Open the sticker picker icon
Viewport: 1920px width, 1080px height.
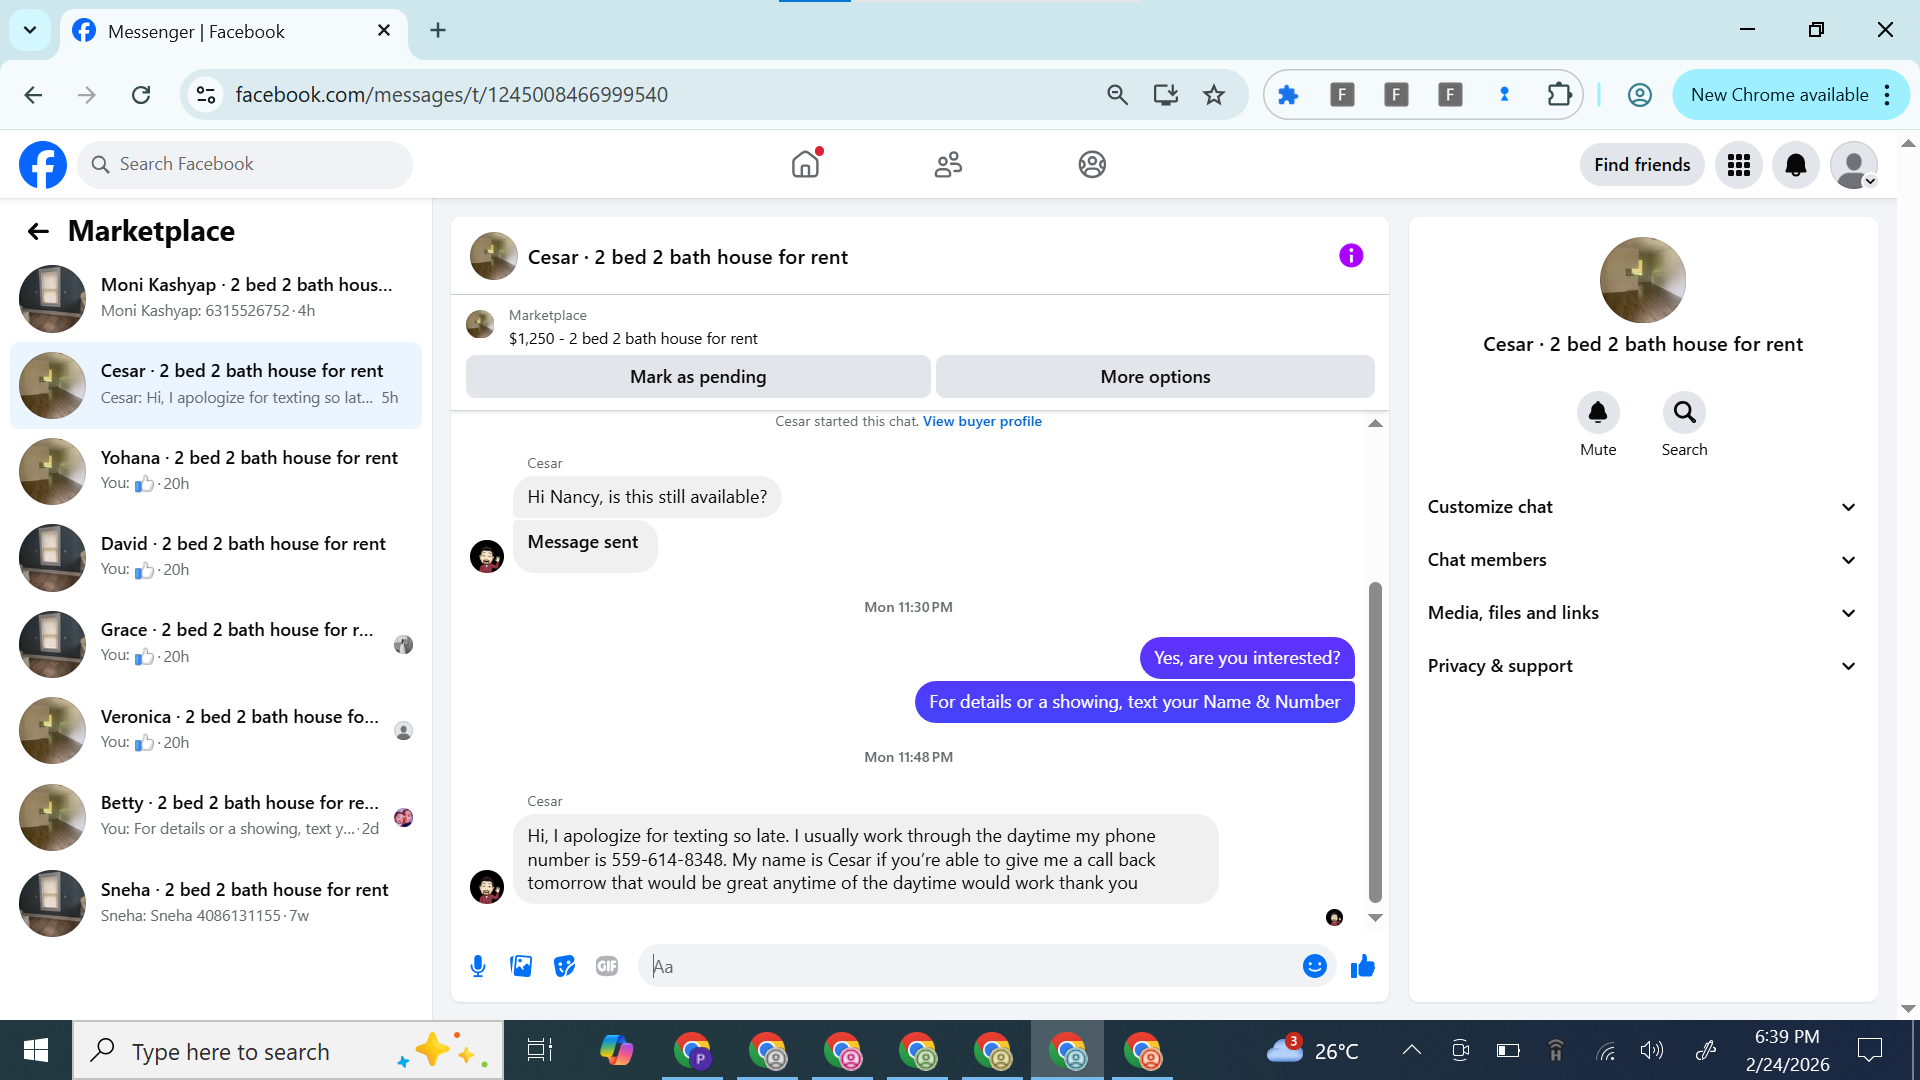(564, 966)
